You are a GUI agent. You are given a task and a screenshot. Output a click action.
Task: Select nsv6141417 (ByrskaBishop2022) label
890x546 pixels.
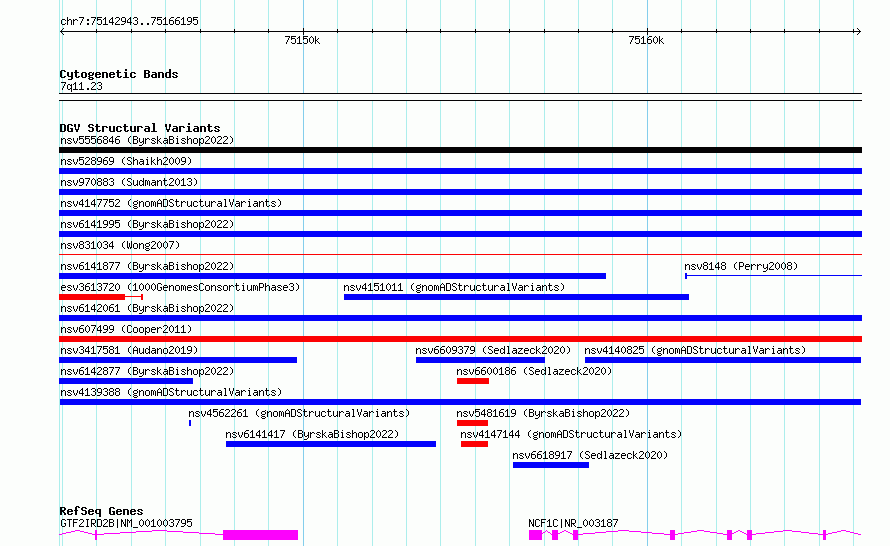tap(312, 434)
